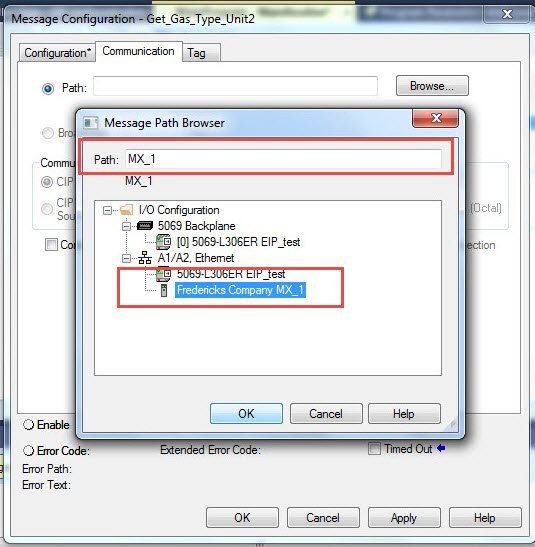The width and height of the screenshot is (535, 547).
Task: Click the Fredericks Company MX_1 device icon
Action: point(164,290)
